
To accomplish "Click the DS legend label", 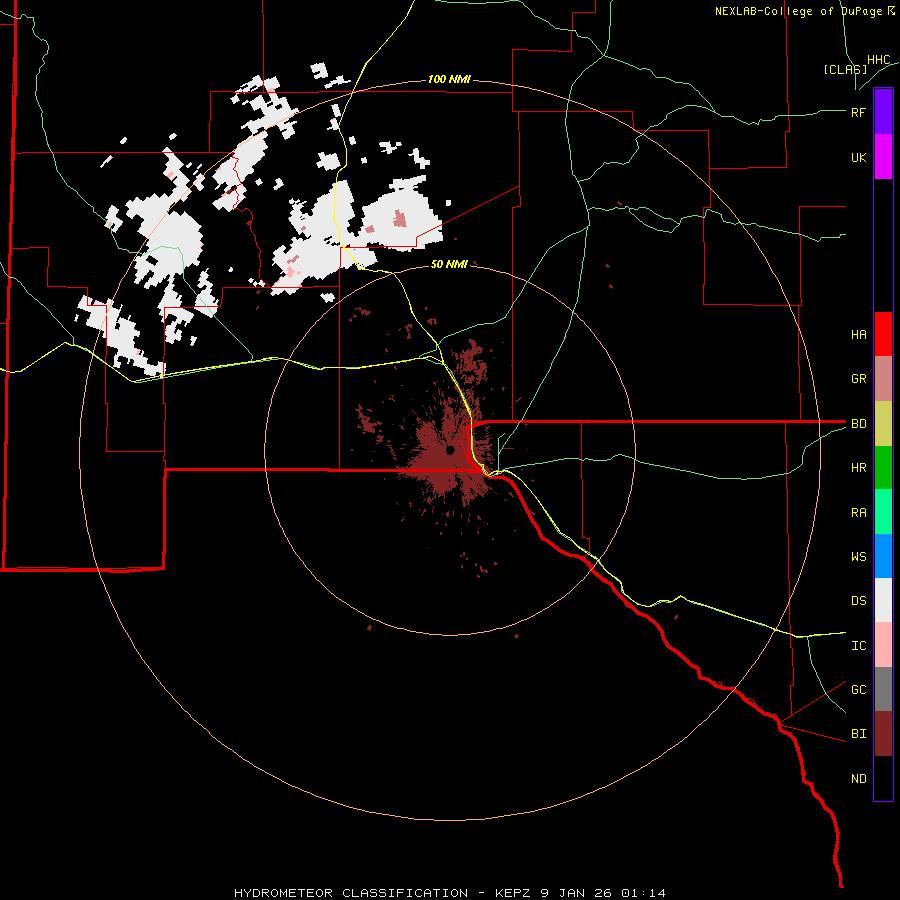I will coord(858,601).
